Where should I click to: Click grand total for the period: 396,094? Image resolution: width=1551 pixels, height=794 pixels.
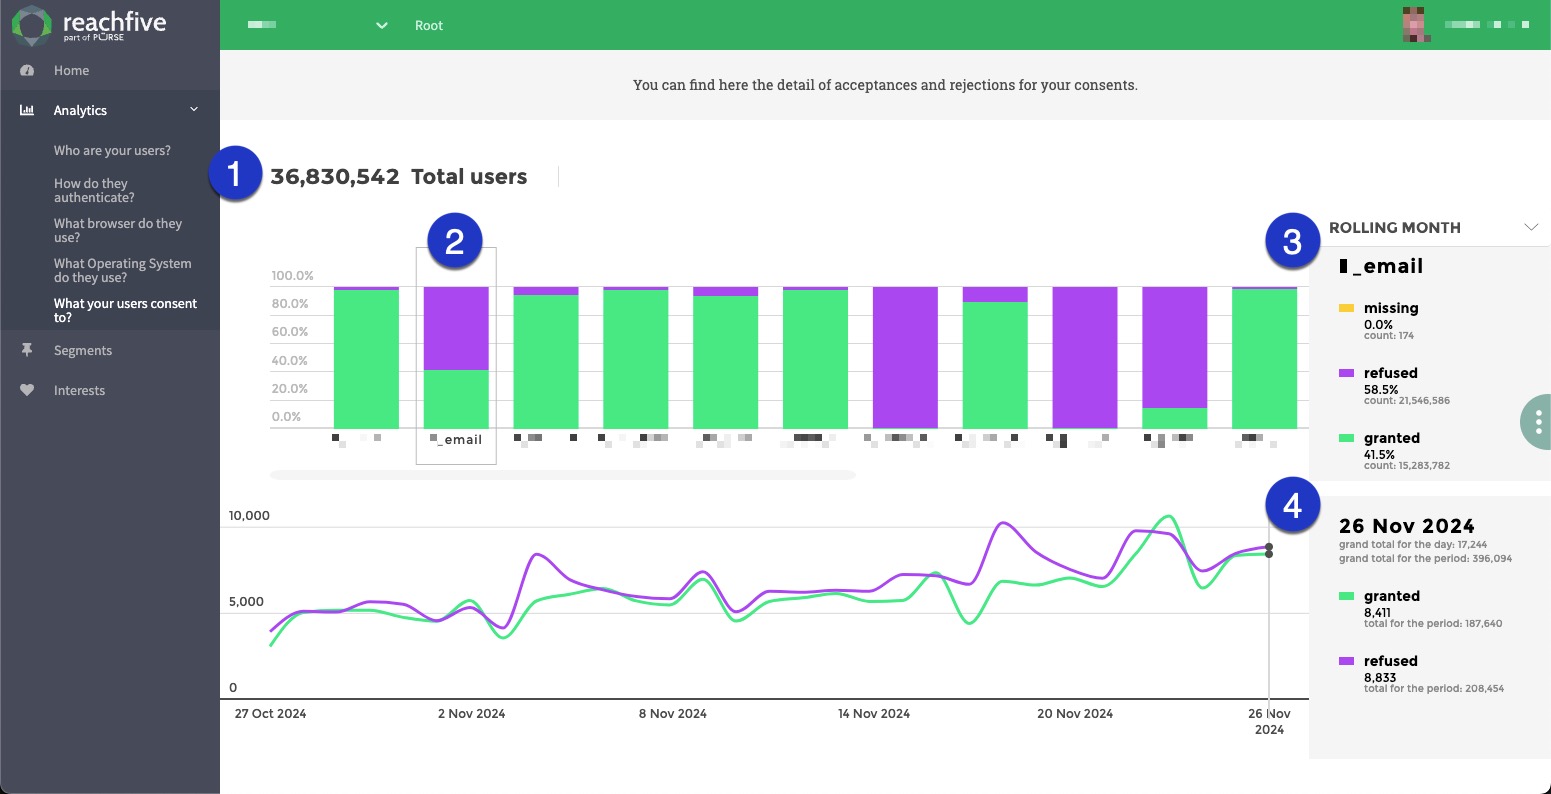point(1426,558)
